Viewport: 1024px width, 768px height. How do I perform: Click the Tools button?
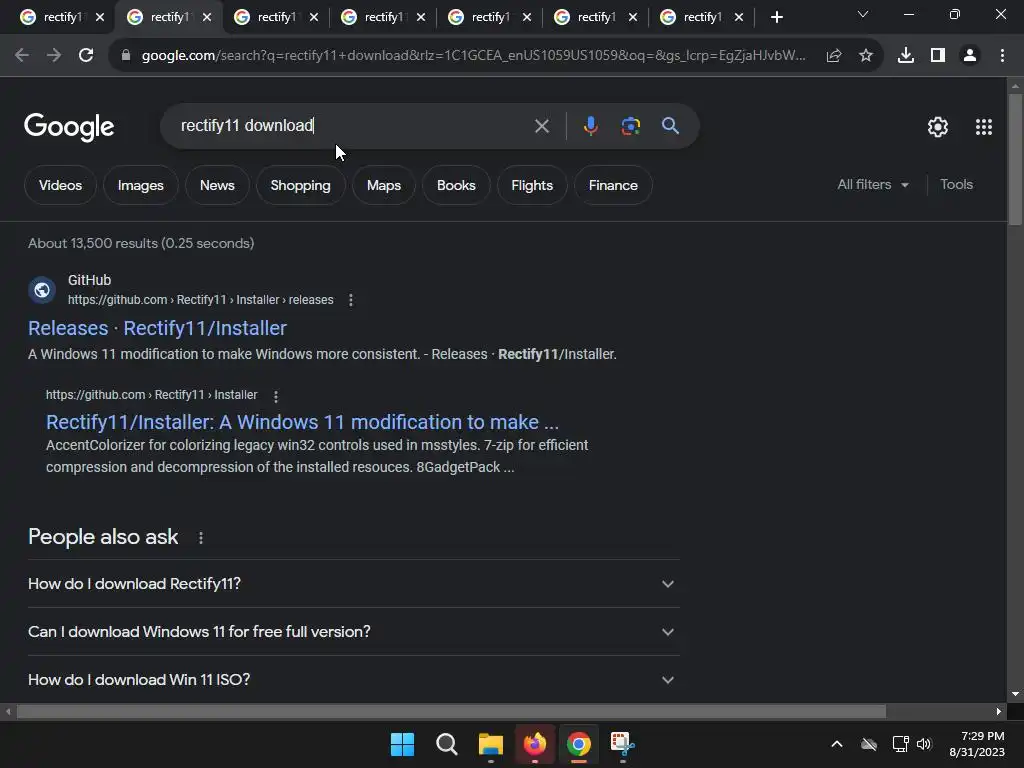click(956, 185)
